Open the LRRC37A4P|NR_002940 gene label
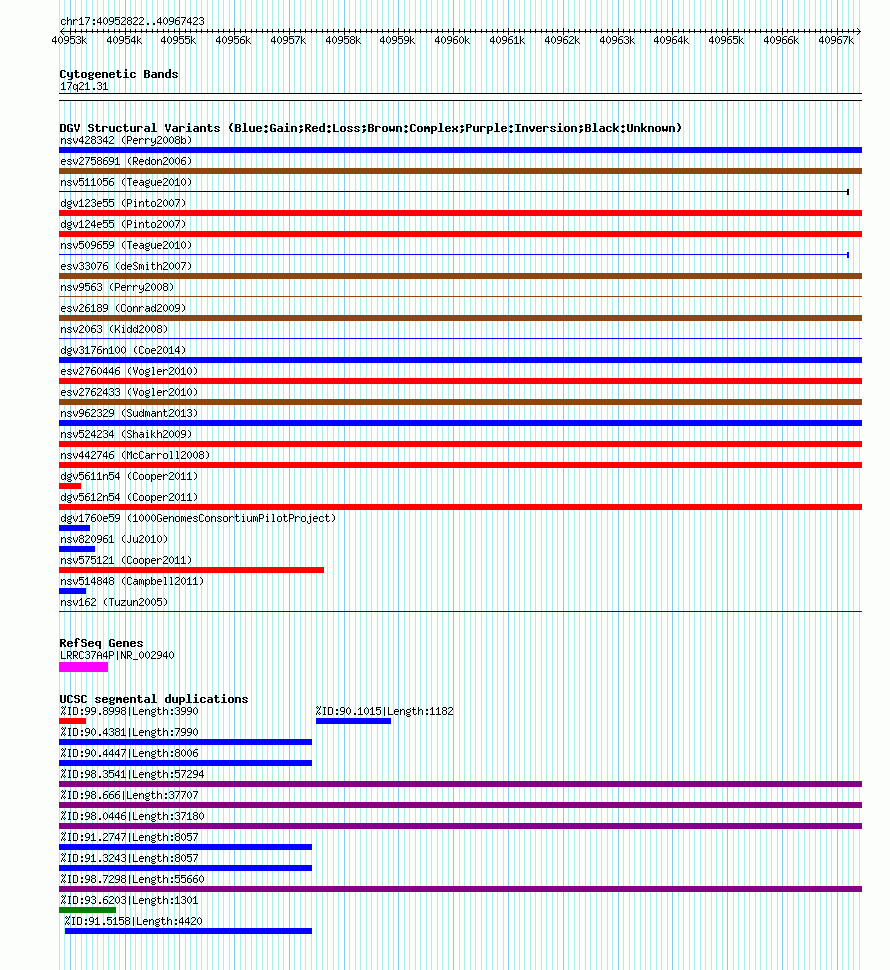The width and height of the screenshot is (890, 970). (117, 656)
